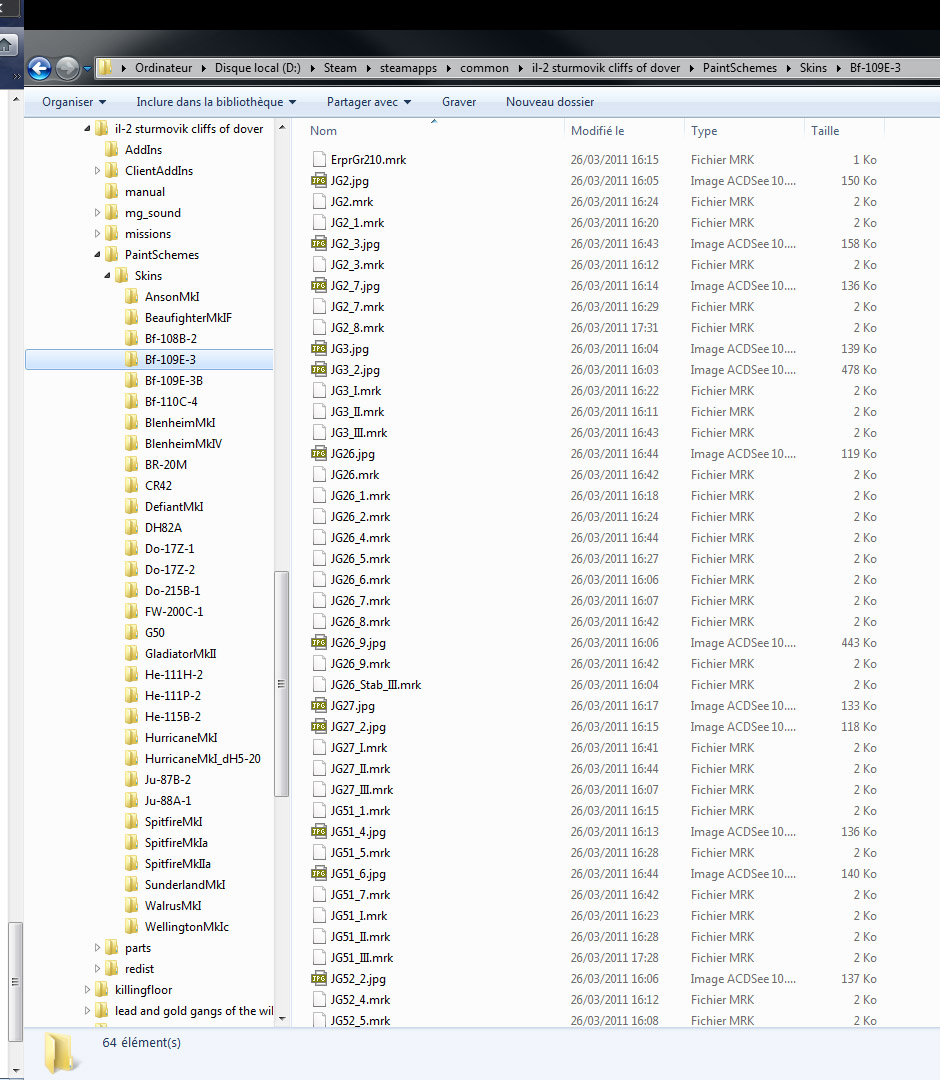Click the SpitfireMkI folder icon in tree
The width and height of the screenshot is (940, 1080).
coord(132,822)
